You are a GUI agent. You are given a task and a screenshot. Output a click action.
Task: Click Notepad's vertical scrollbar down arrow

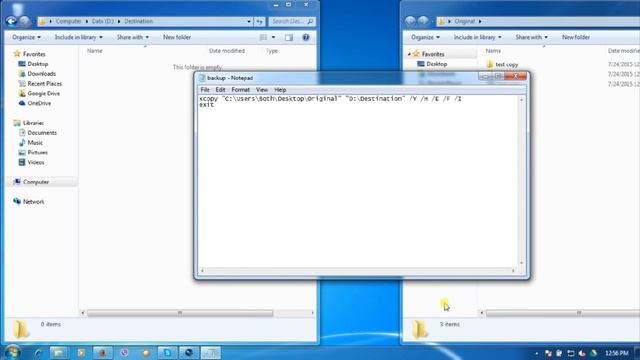(522, 263)
